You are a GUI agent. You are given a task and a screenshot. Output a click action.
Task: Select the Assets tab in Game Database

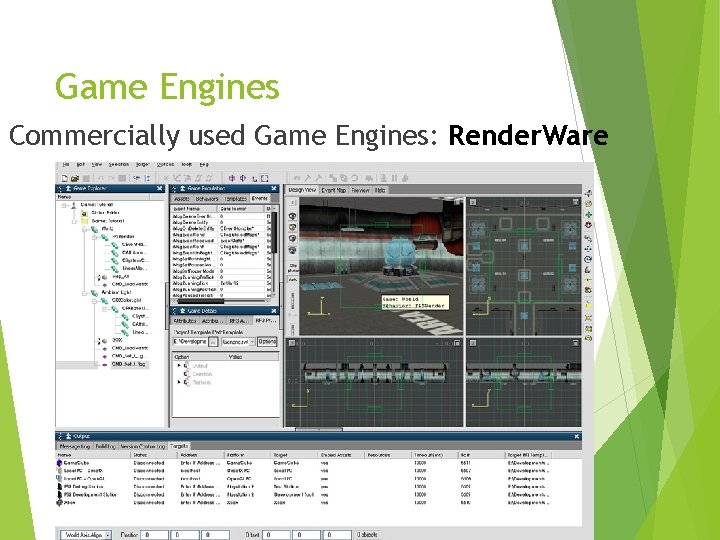coord(182,199)
